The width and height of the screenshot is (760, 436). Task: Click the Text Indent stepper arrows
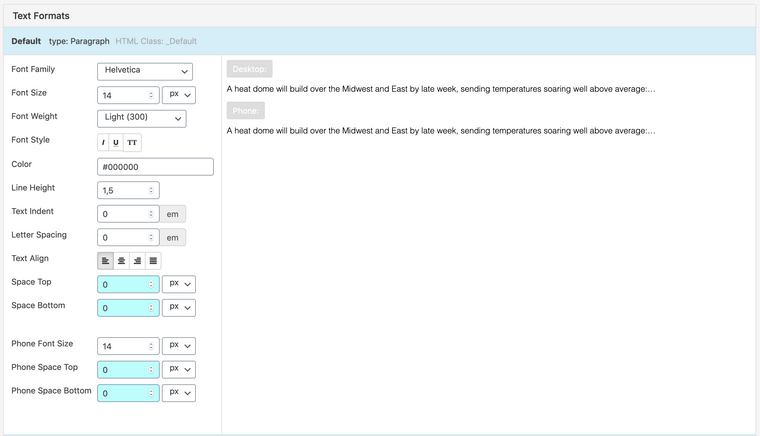pyautogui.click(x=152, y=214)
